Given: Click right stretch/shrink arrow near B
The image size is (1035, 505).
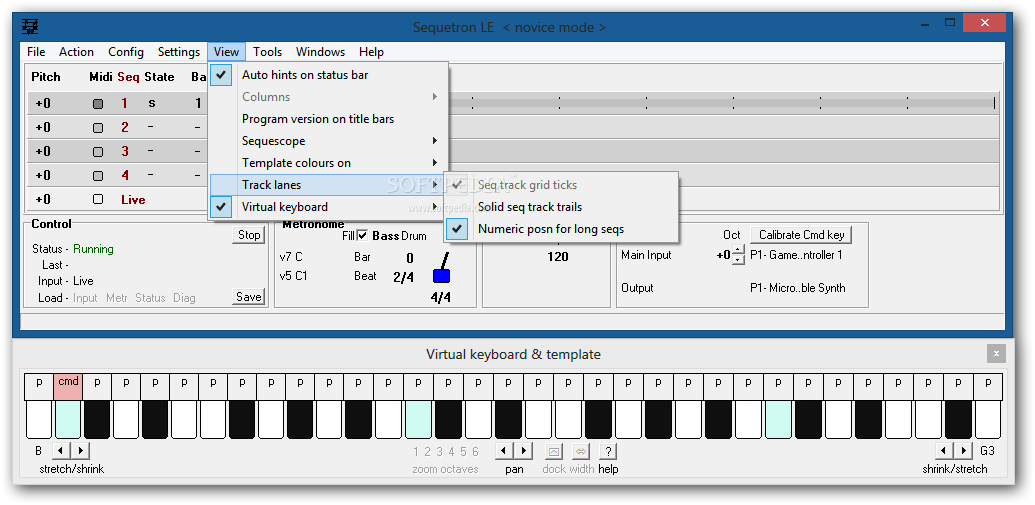Looking at the screenshot, I should pyautogui.click(x=80, y=451).
